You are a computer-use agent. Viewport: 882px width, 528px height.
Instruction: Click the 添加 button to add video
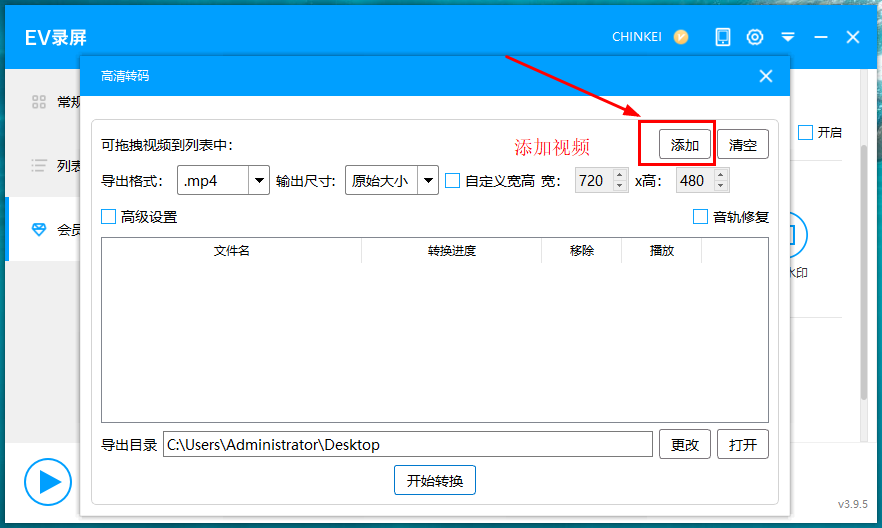click(685, 145)
